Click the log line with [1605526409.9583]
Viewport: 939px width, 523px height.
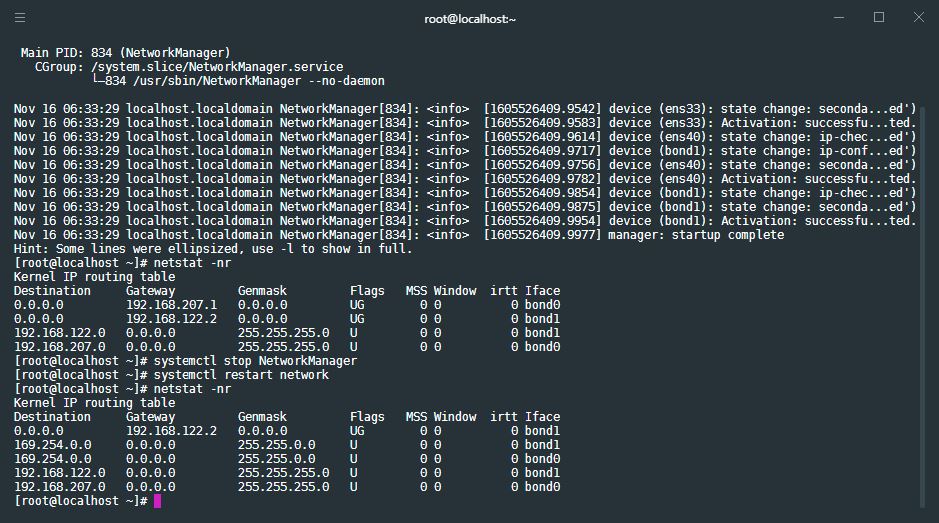tap(465, 123)
